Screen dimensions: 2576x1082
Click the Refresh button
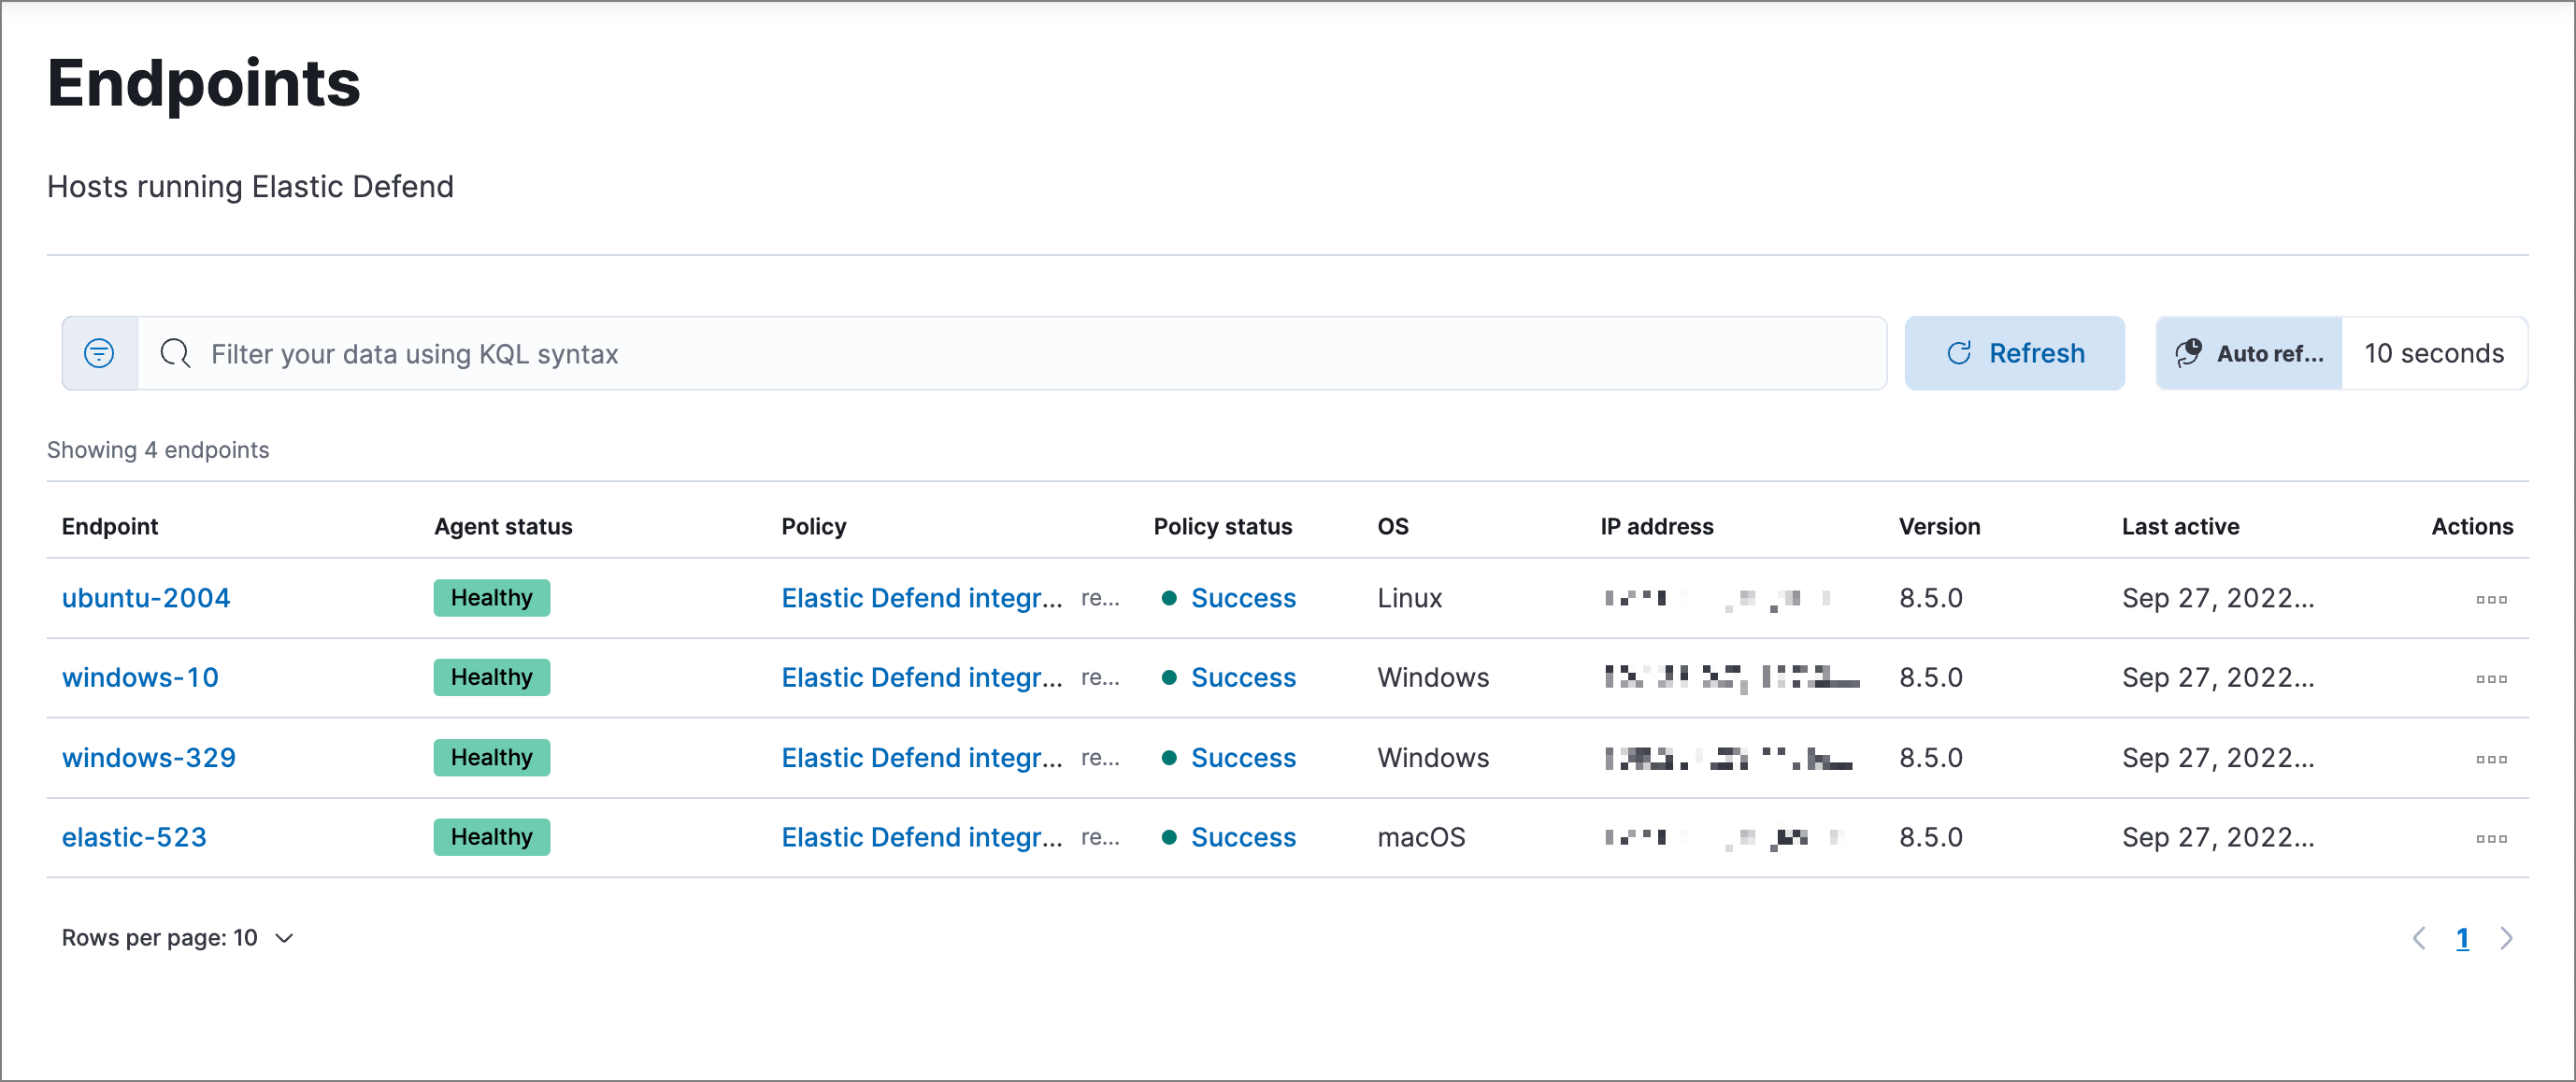pyautogui.click(x=2014, y=352)
